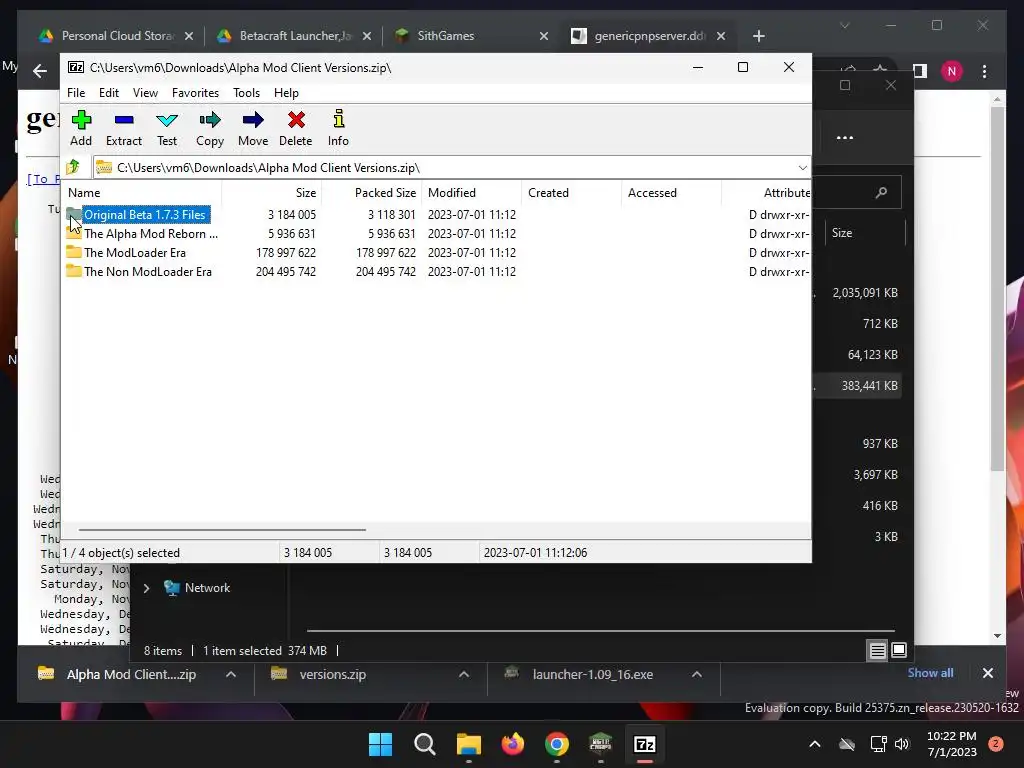Select The Alpha Mod Reborn folder row

(x=438, y=234)
